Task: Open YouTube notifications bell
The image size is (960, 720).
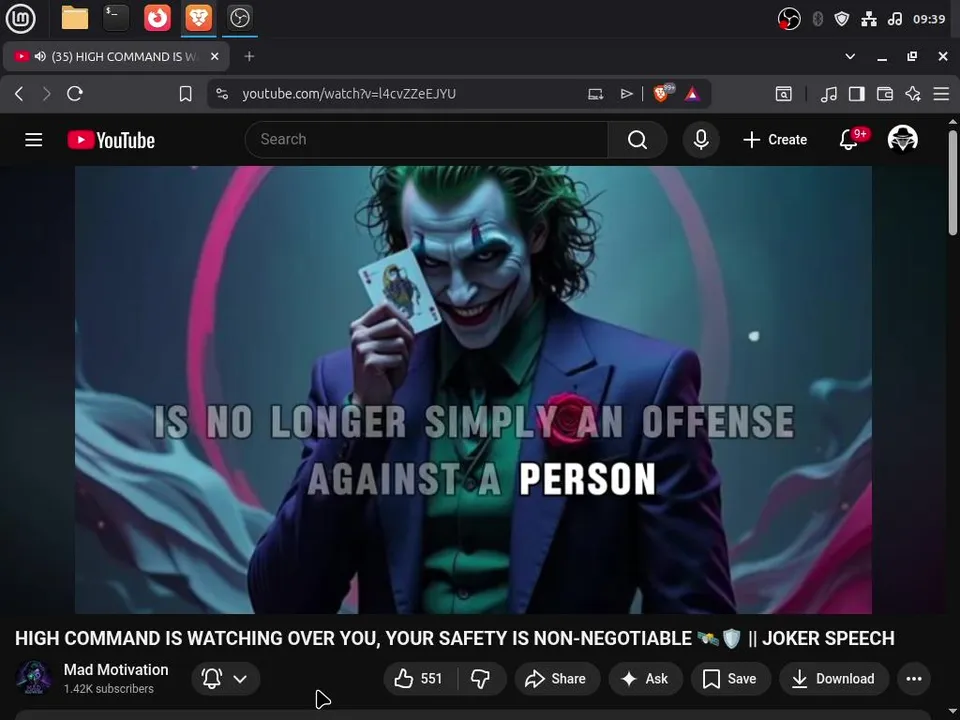Action: coord(849,140)
